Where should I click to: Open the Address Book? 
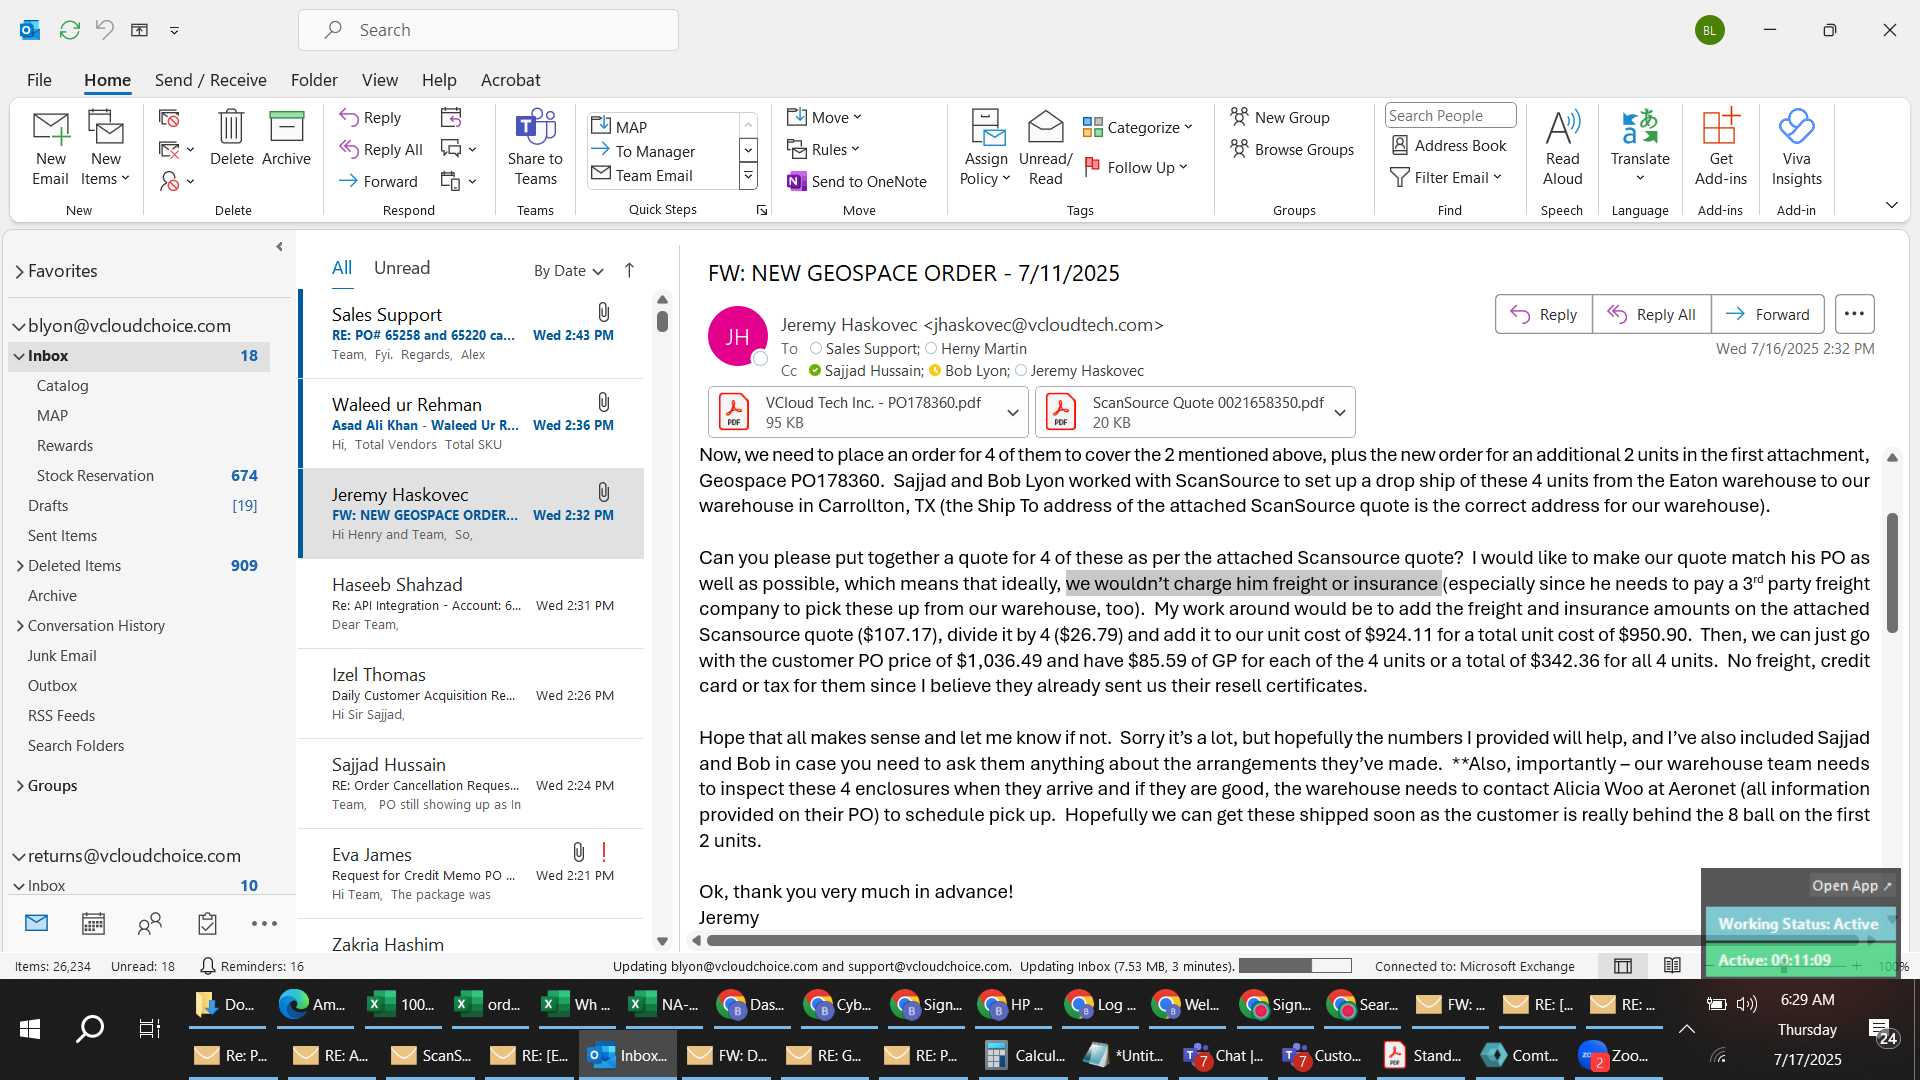[1449, 145]
